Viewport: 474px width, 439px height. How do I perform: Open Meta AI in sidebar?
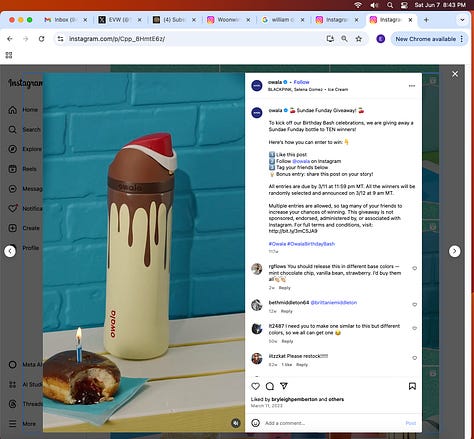25,364
